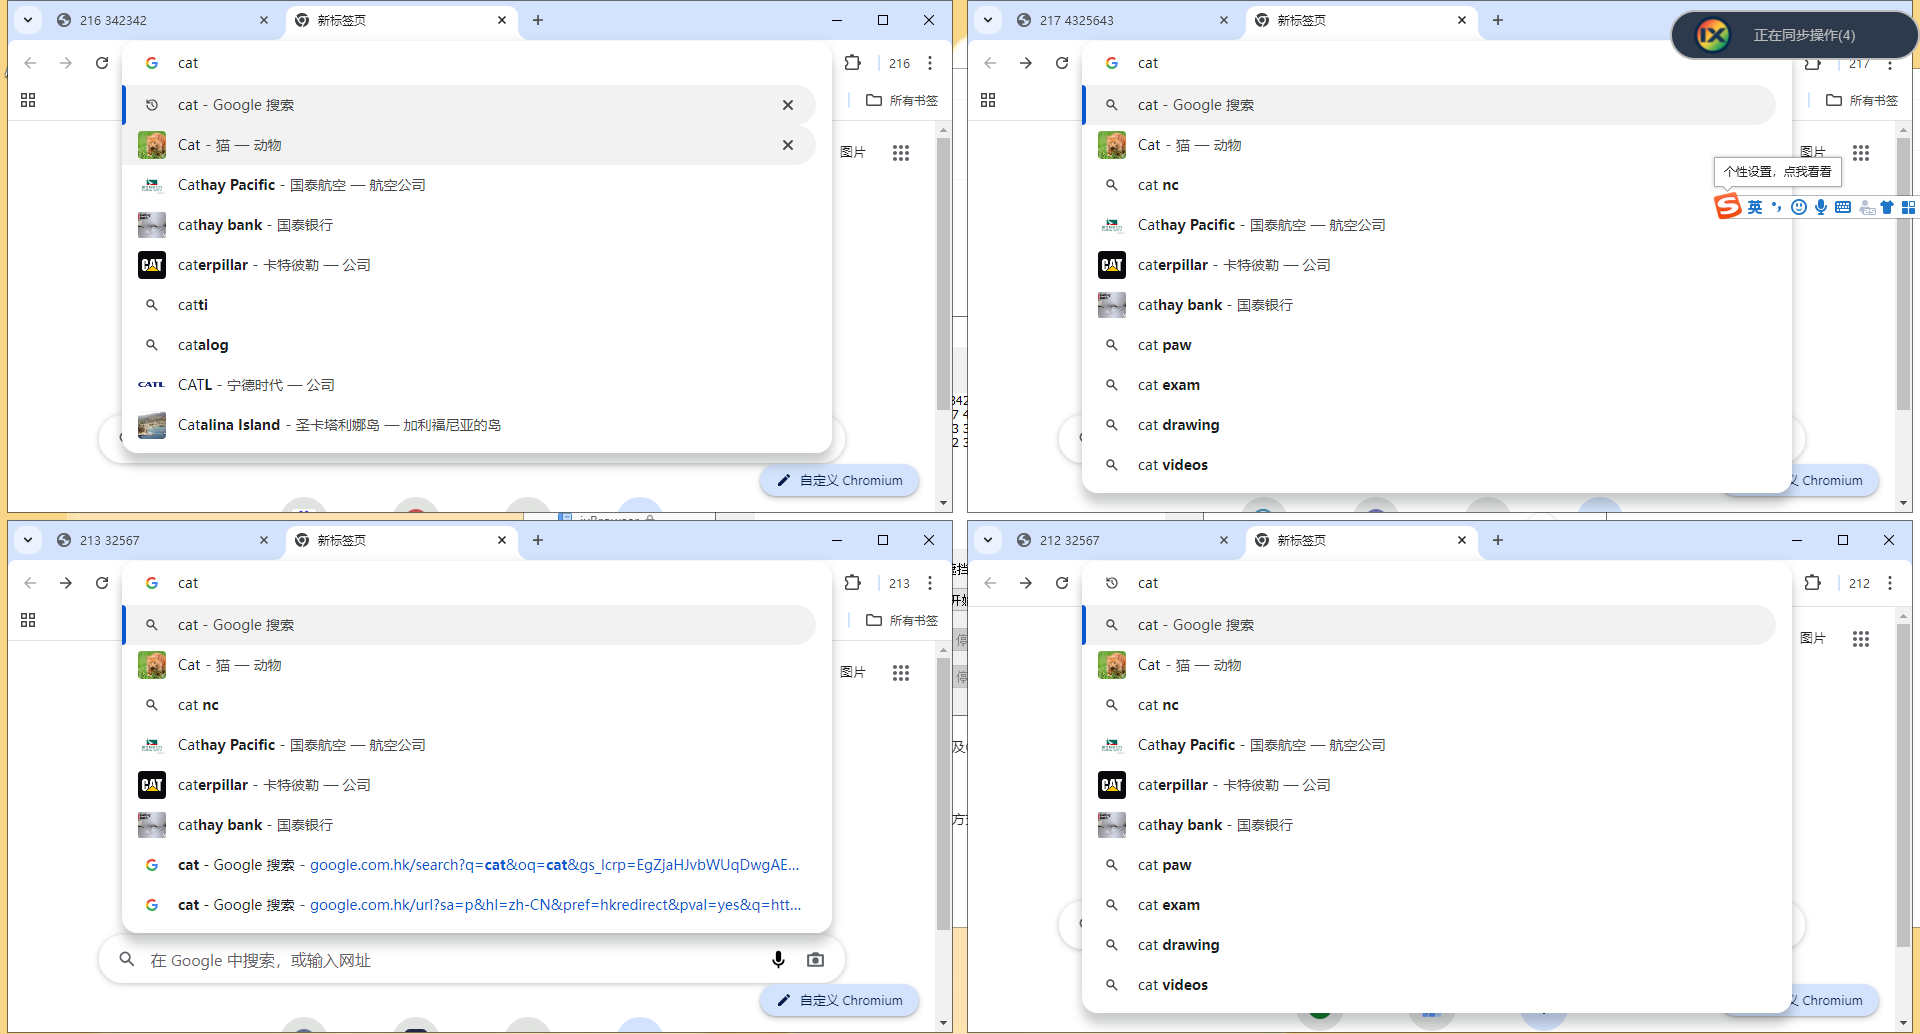Go forward in window 217
Screen dimensions: 1920x1034
coord(1026,63)
